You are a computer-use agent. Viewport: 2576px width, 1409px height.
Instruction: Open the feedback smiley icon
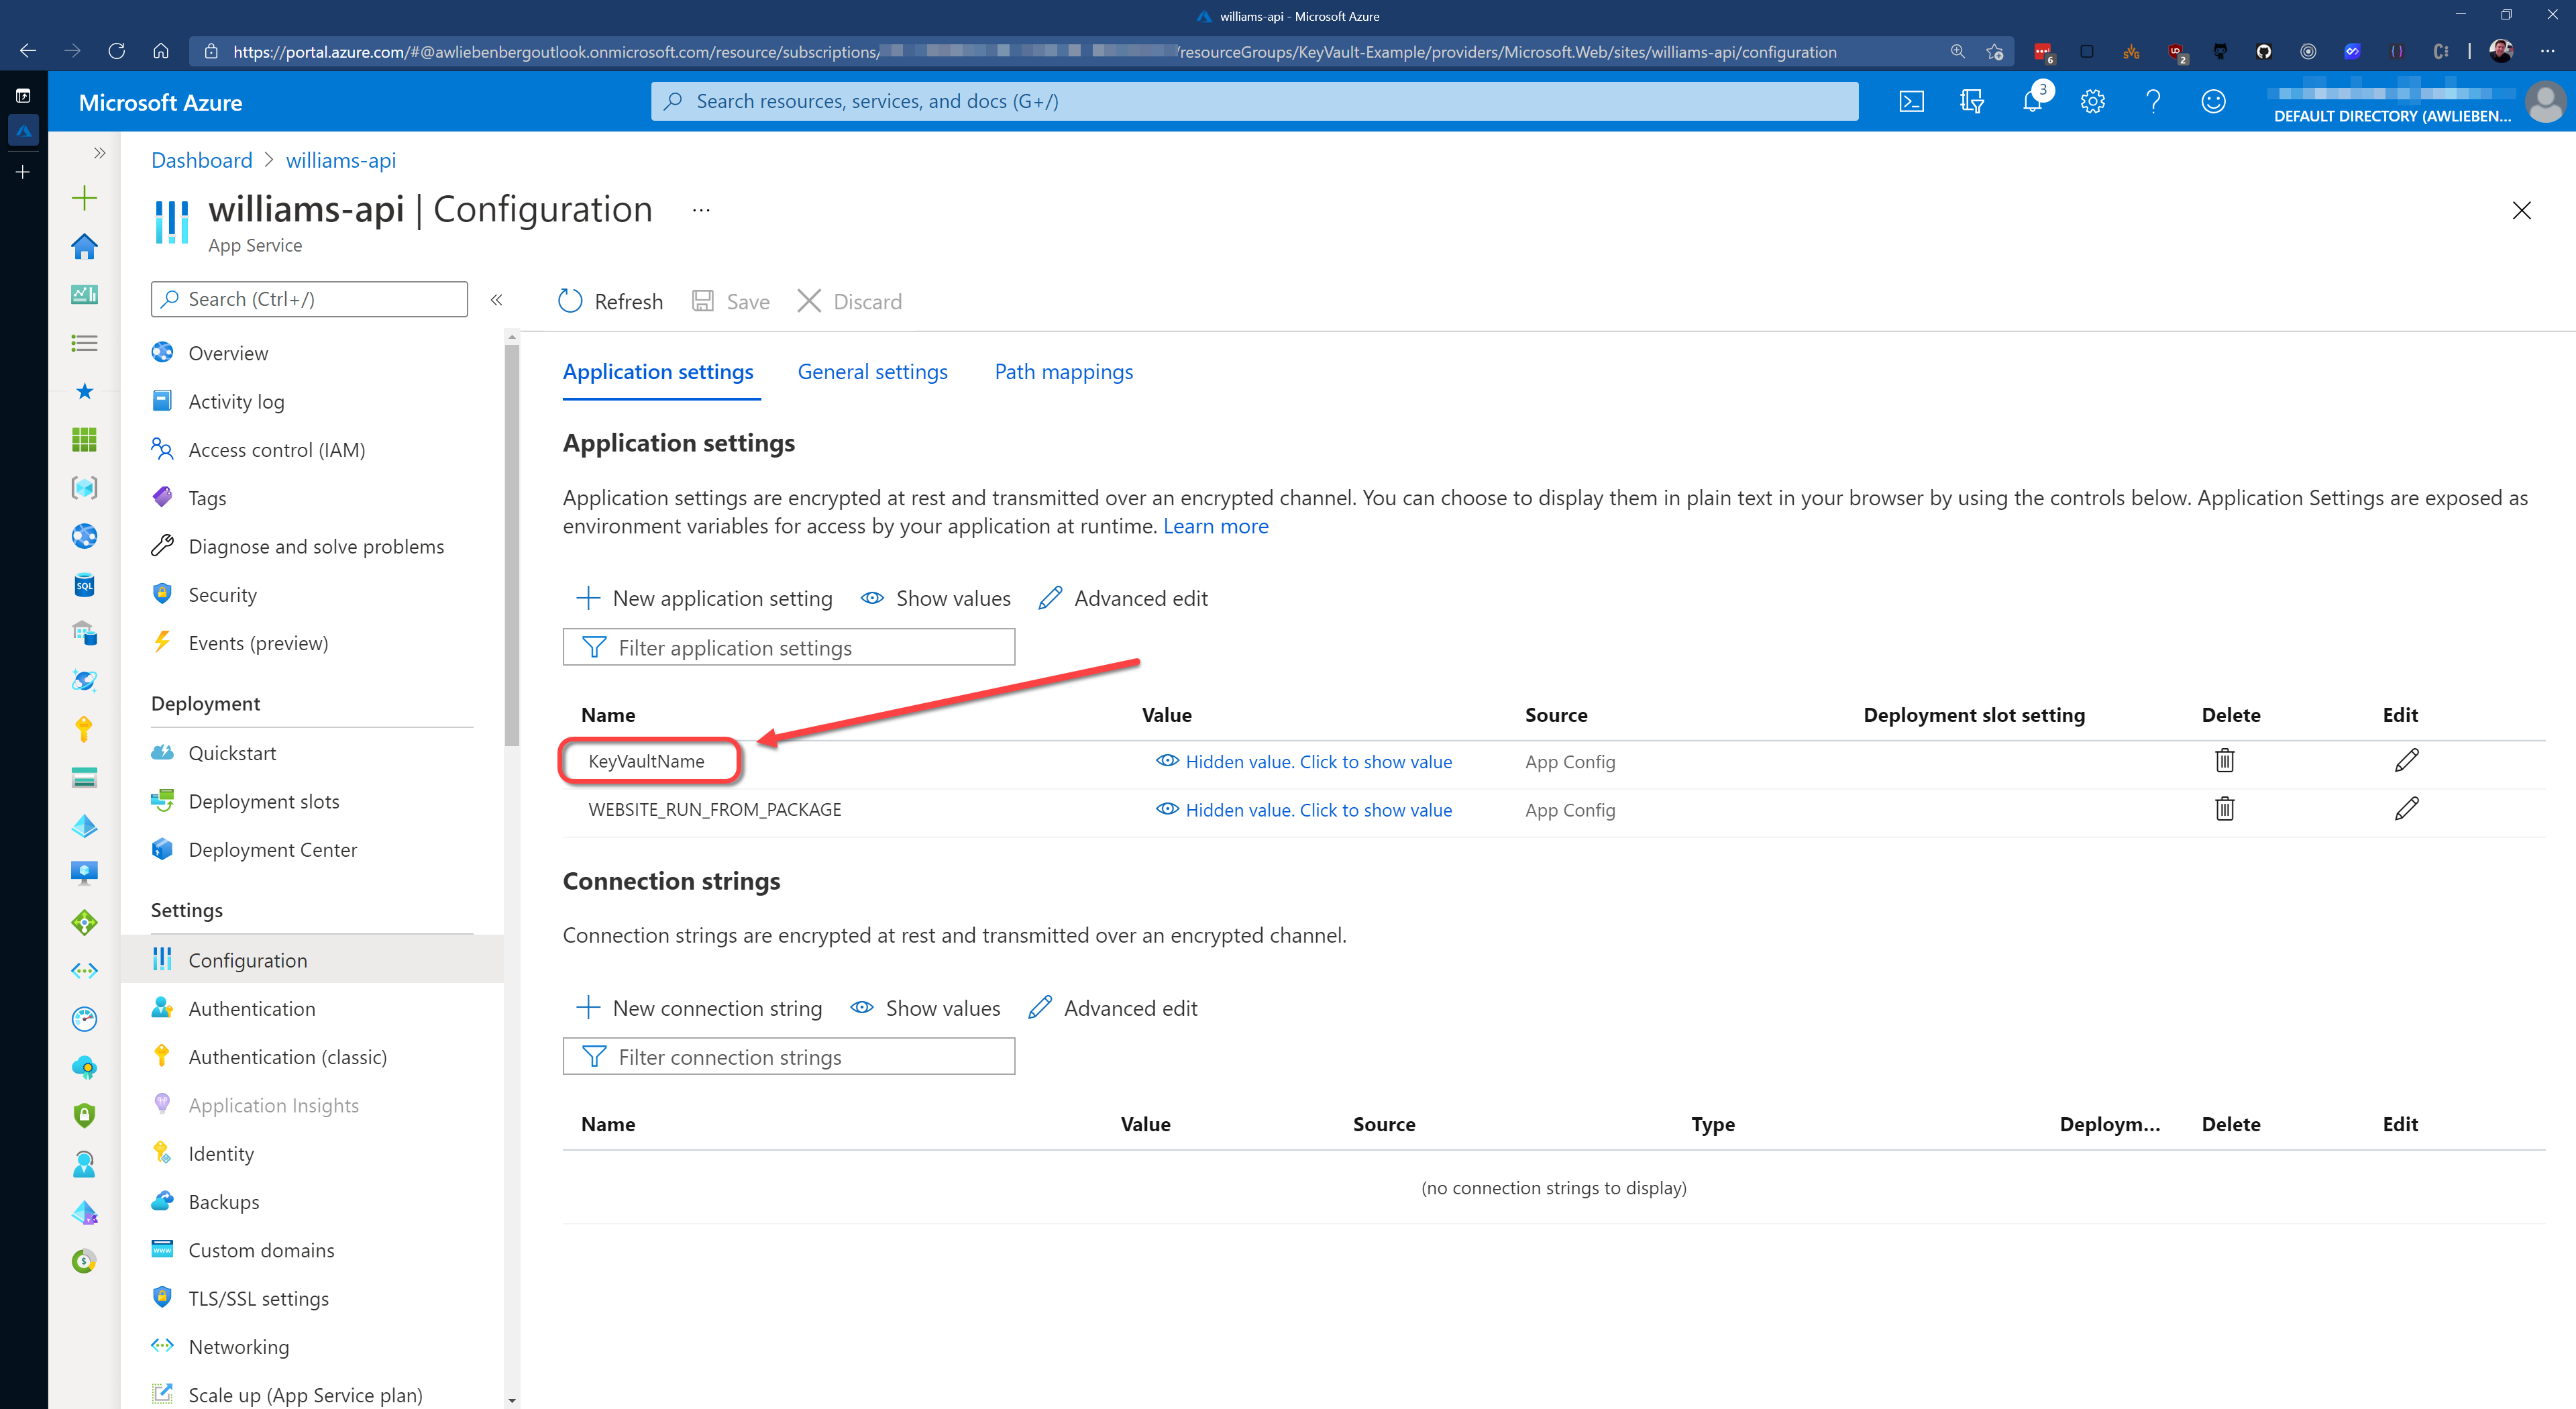click(2213, 101)
